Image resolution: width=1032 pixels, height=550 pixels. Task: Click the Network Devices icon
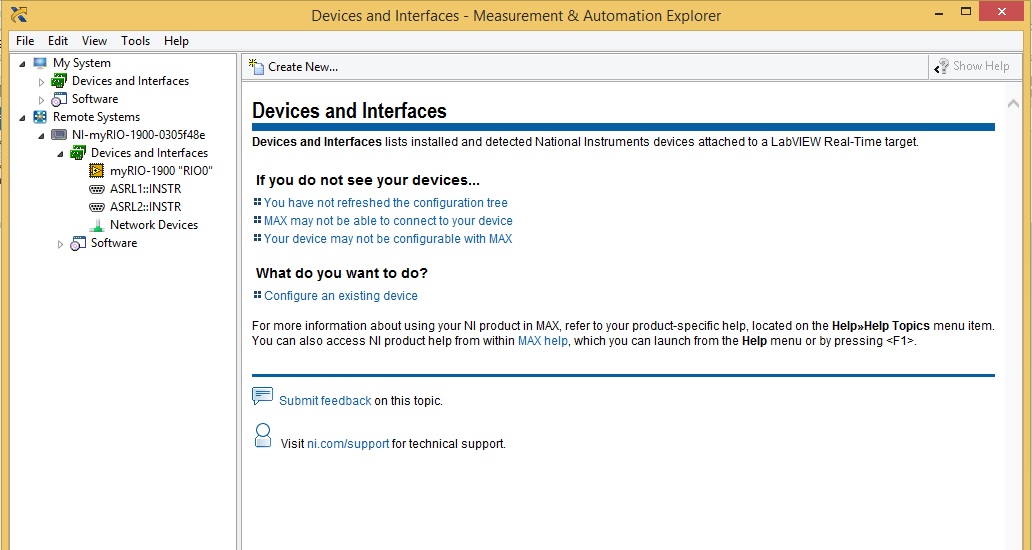(97, 225)
